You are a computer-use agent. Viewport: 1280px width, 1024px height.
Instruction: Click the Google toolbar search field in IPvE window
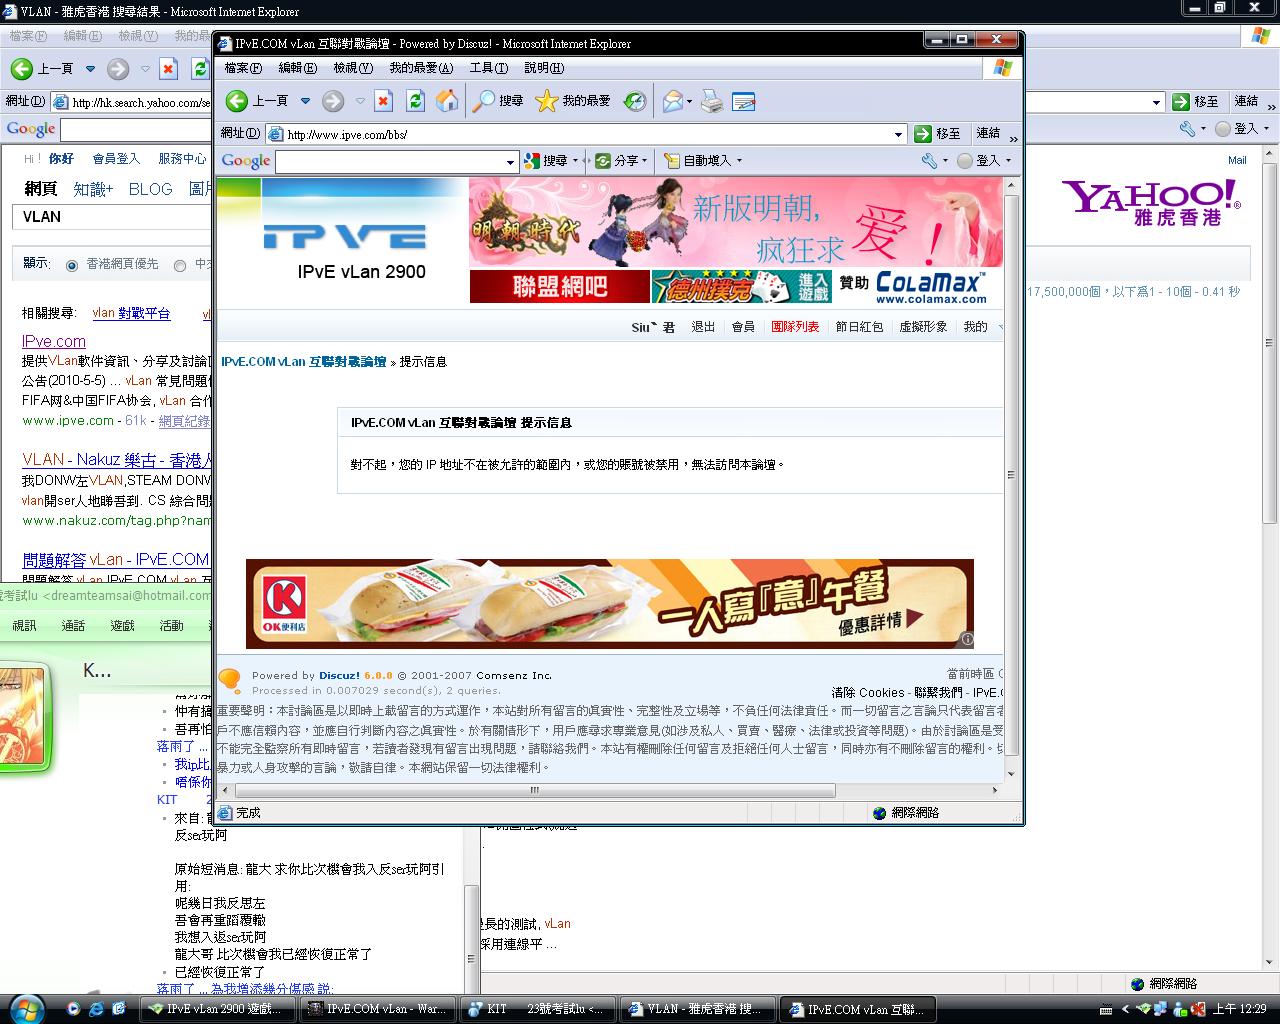[390, 161]
